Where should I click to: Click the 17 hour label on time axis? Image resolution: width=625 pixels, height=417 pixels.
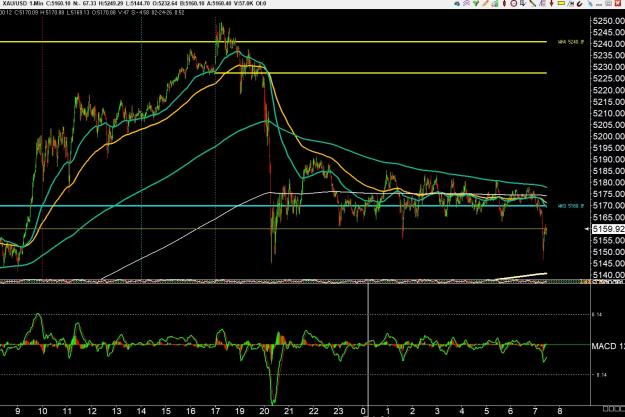tap(216, 411)
